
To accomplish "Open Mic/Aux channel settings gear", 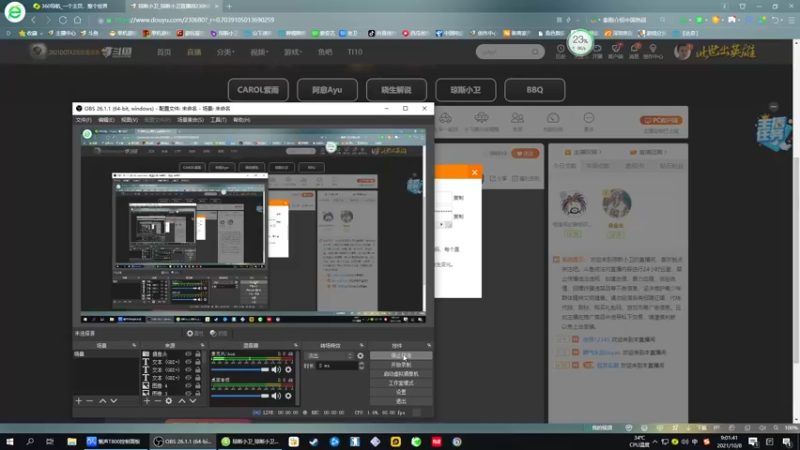I will pyautogui.click(x=288, y=369).
